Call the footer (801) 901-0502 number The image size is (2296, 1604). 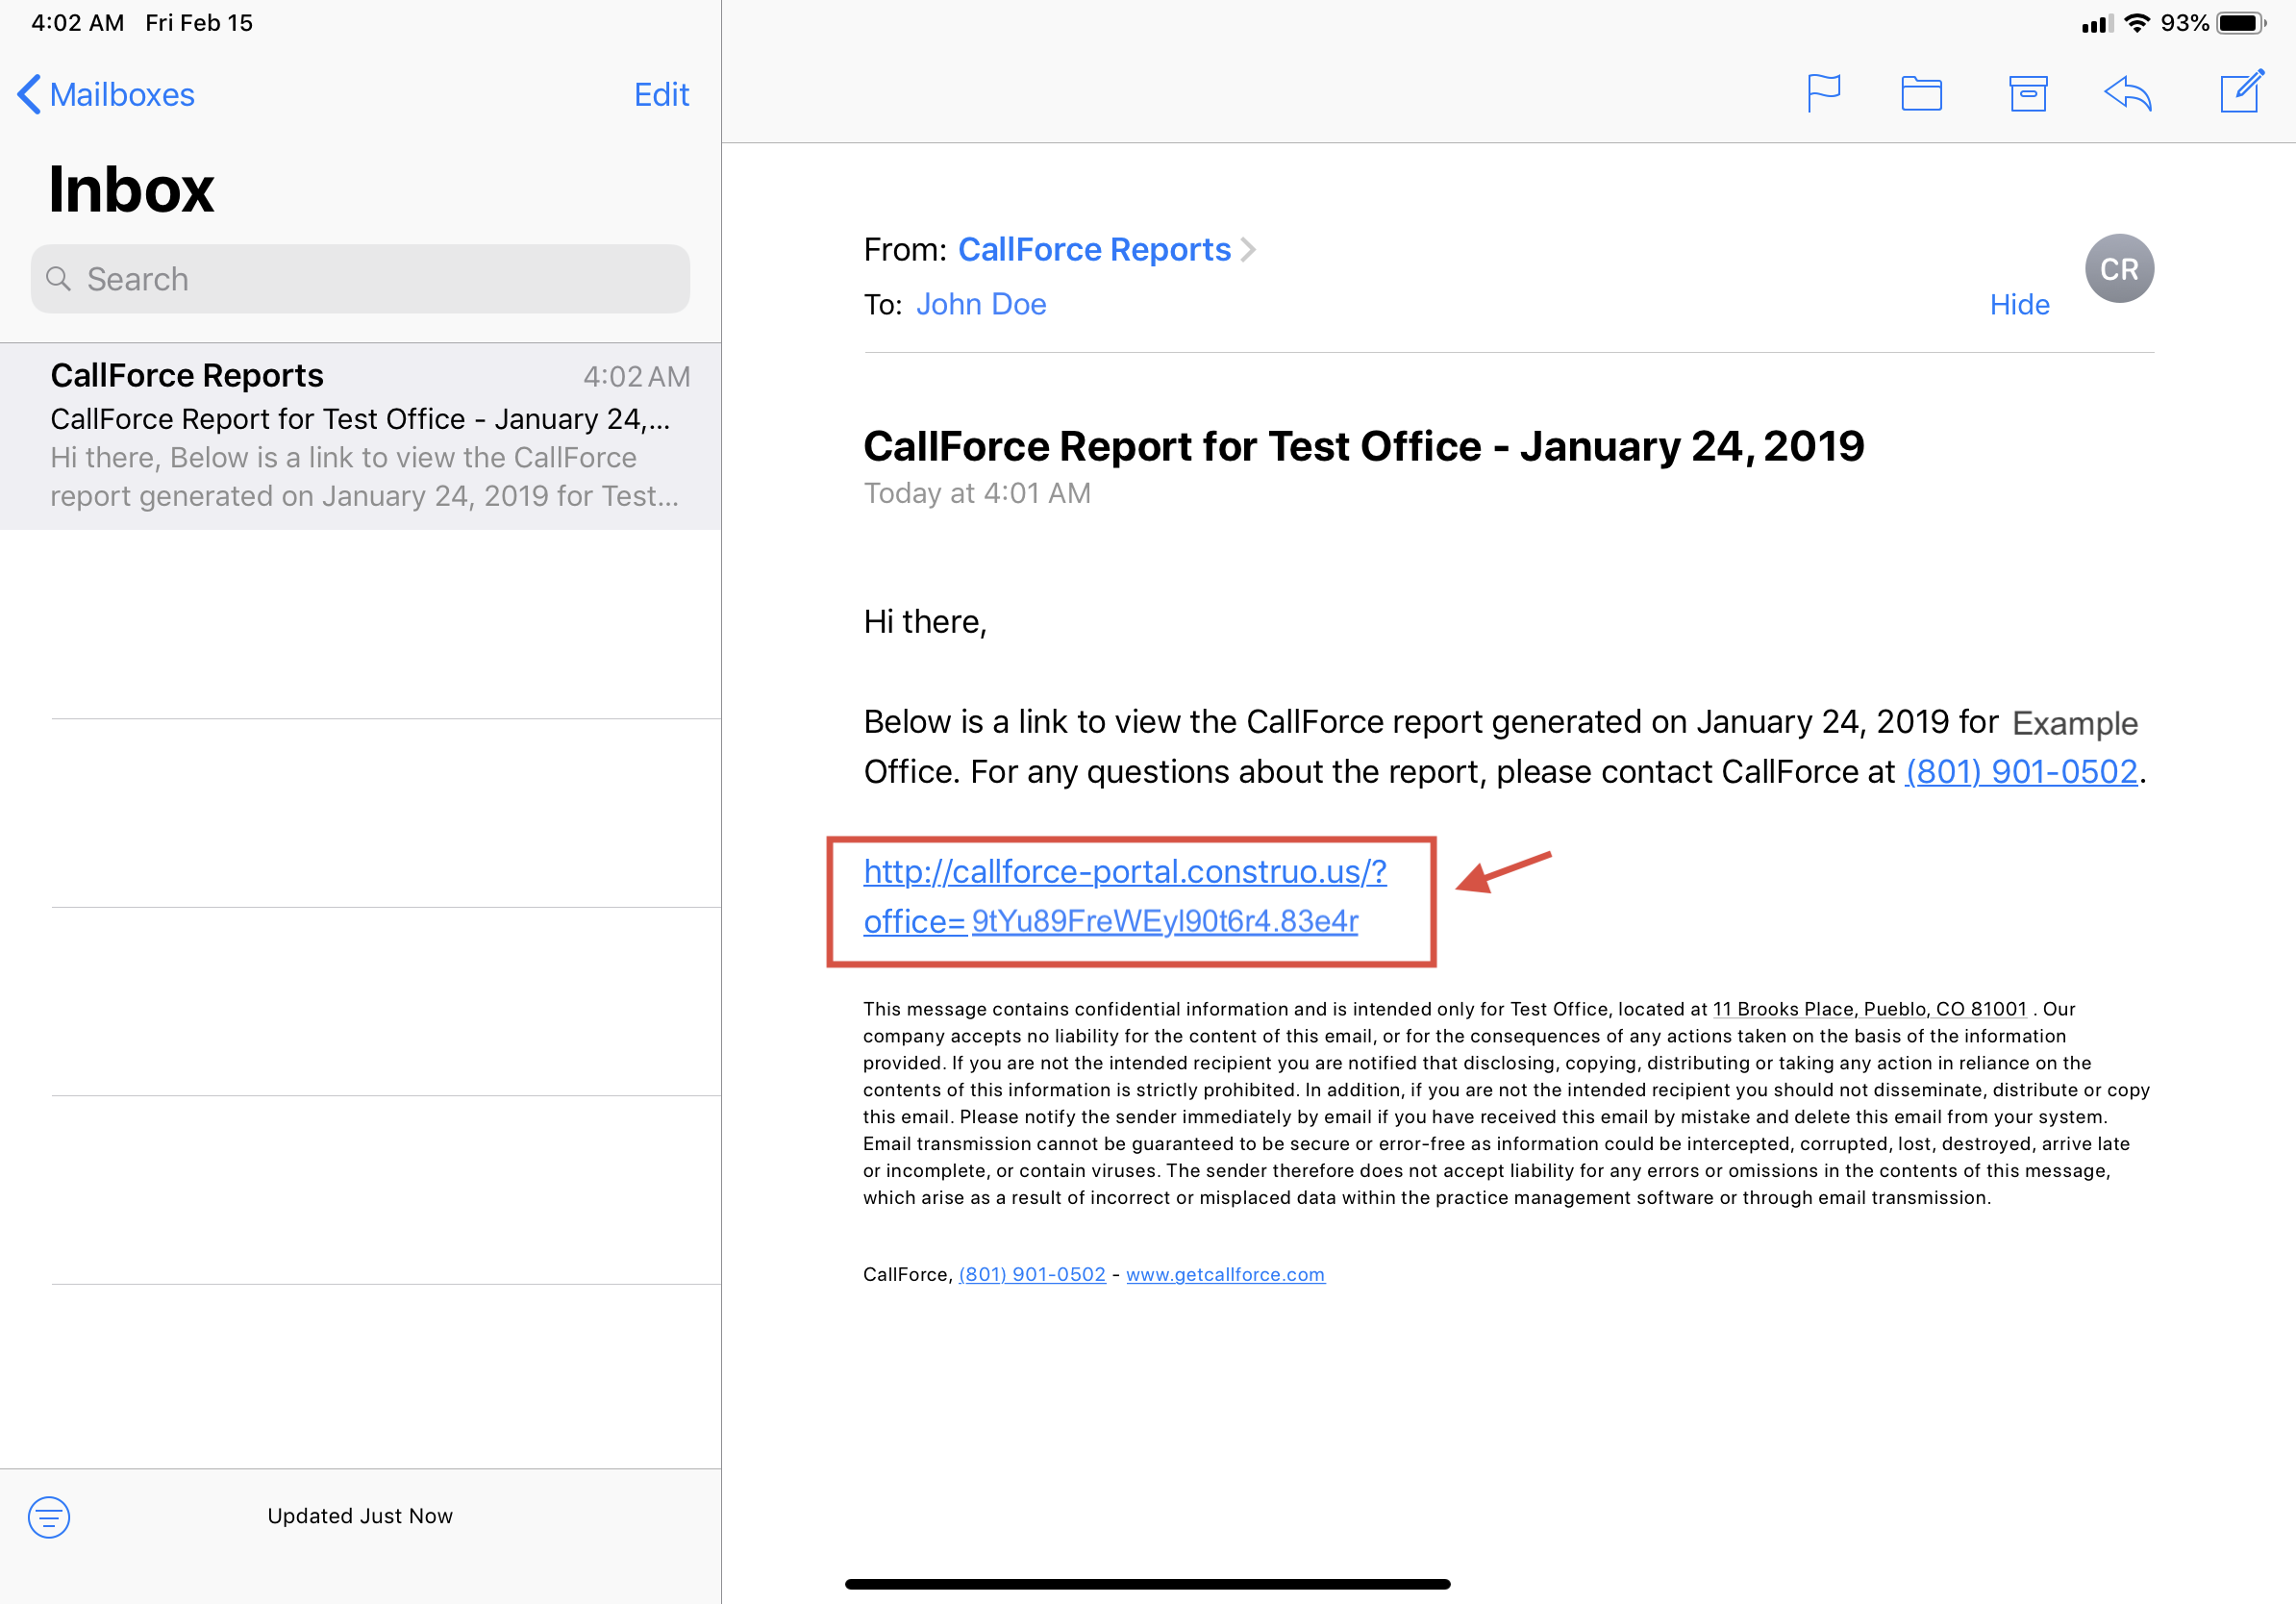tap(1032, 1274)
